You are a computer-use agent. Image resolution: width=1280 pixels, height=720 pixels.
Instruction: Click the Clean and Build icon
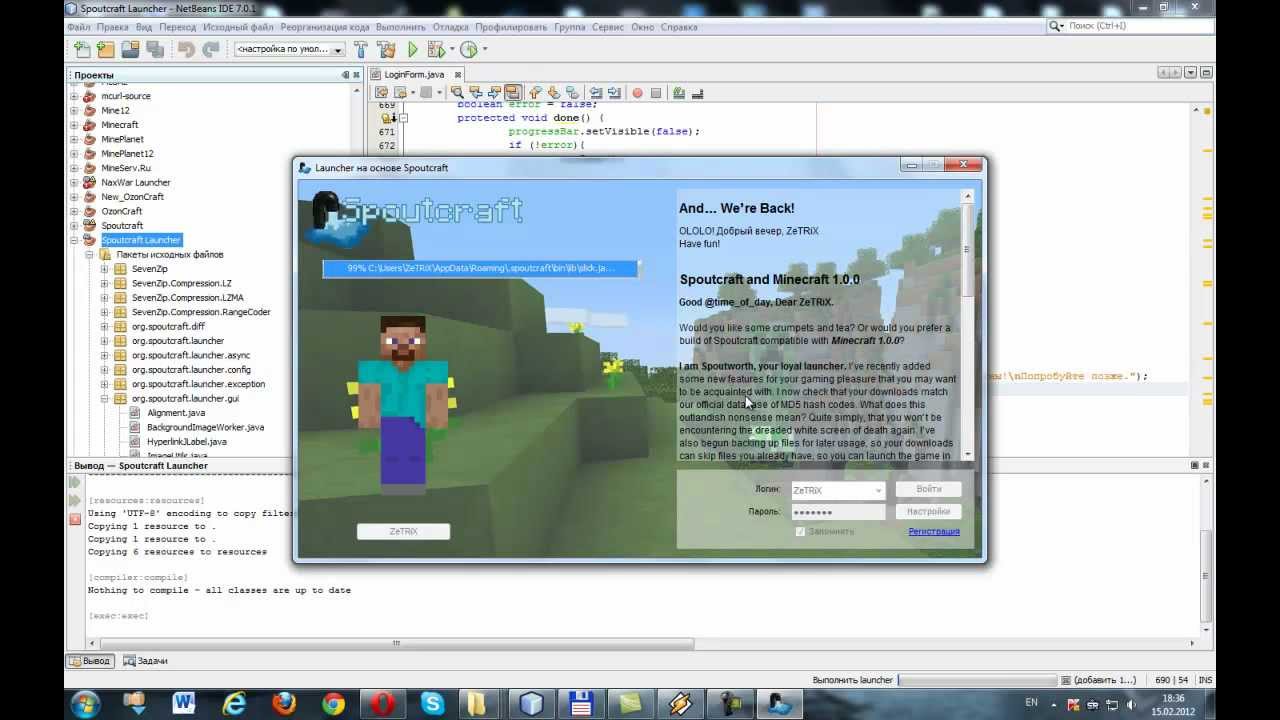point(386,49)
